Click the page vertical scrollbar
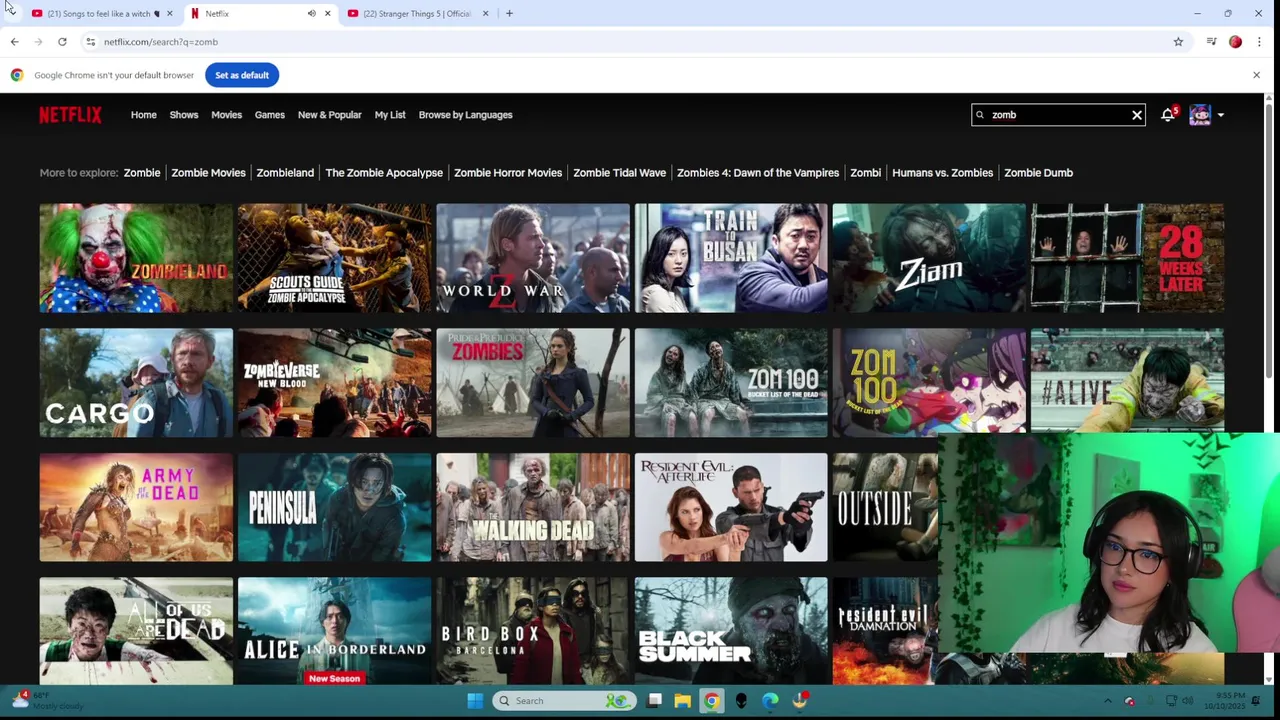 tap(1269, 240)
